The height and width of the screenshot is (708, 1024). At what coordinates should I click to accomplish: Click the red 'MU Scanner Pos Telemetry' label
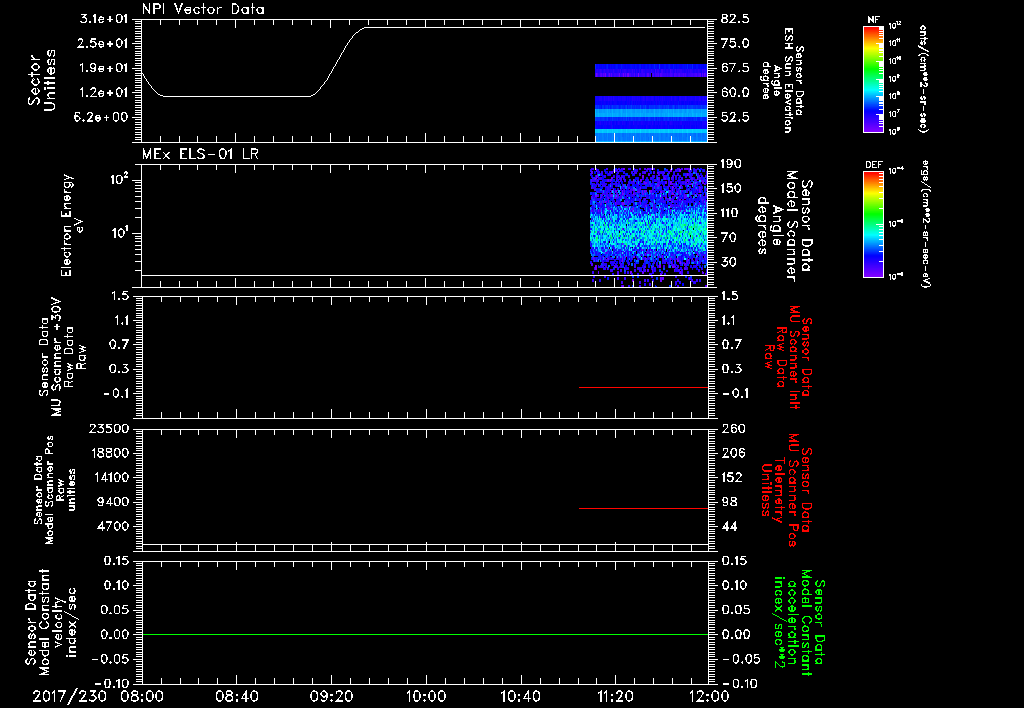click(787, 490)
